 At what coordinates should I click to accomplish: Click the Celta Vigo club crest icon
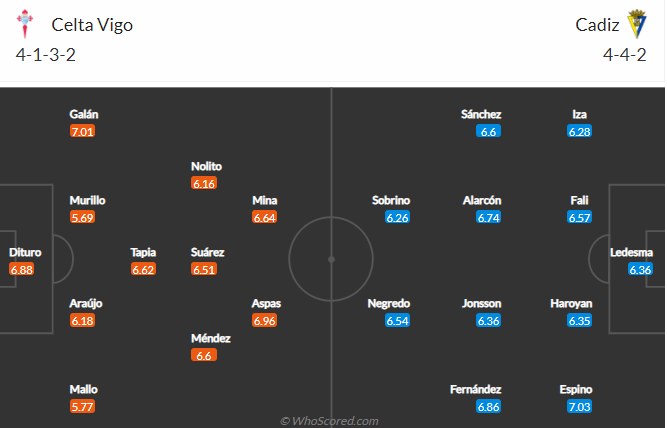(25, 24)
